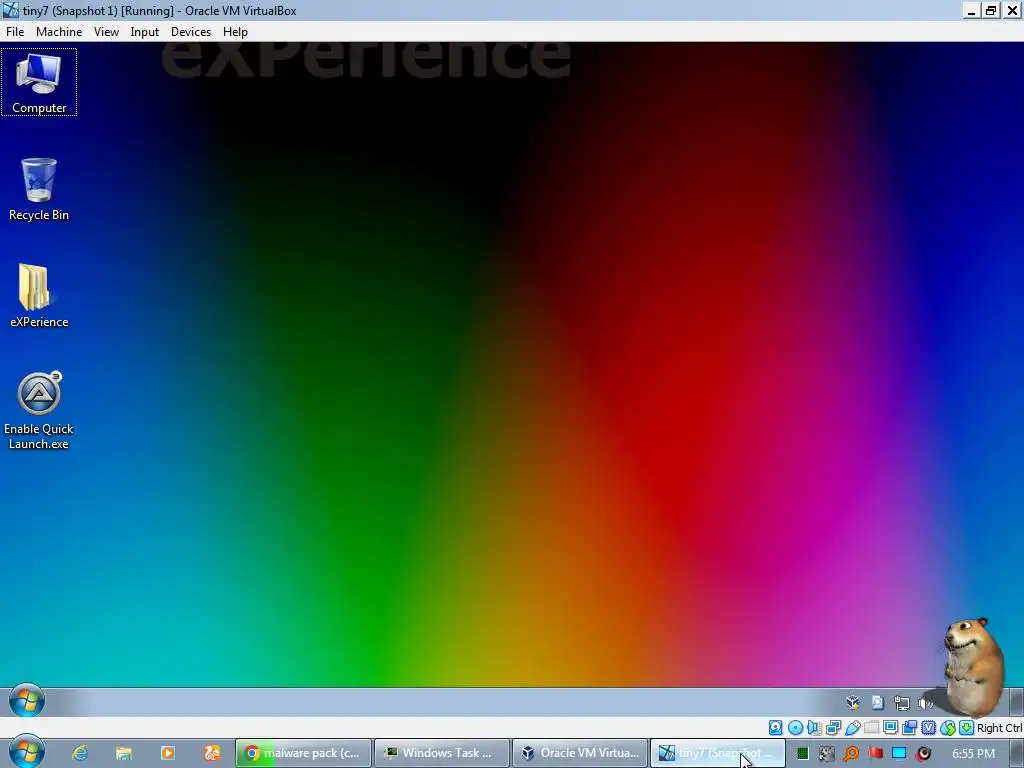The height and width of the screenshot is (768, 1024).
Task: Open the host Windows Start button
Action: point(26,752)
